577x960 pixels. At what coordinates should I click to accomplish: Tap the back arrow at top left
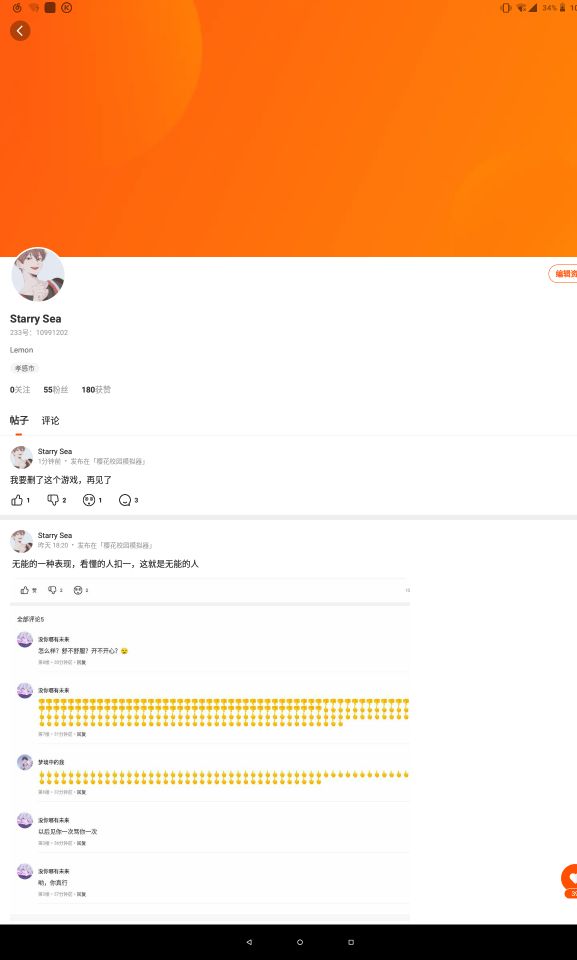pyautogui.click(x=20, y=31)
